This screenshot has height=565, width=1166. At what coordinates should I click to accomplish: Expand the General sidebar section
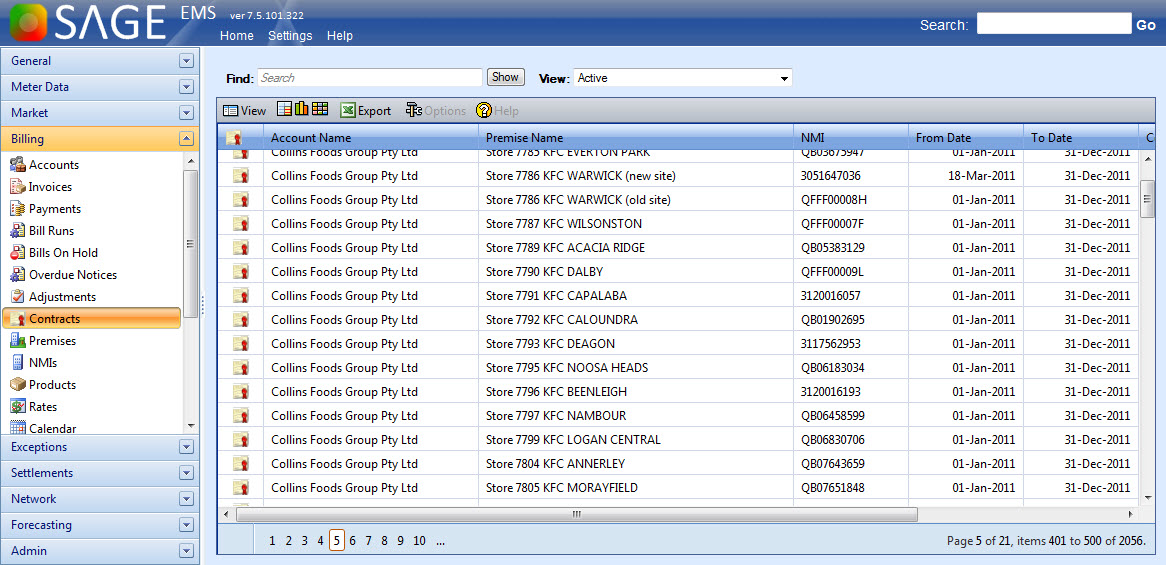[186, 61]
